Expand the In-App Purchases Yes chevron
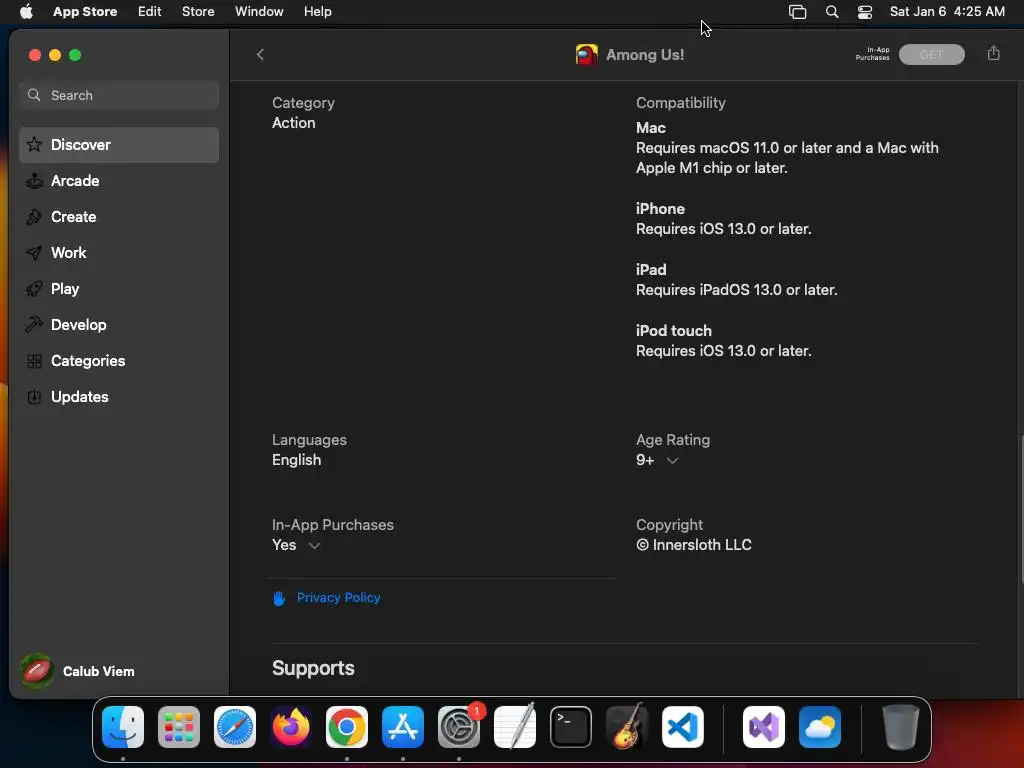The height and width of the screenshot is (768, 1024). point(314,546)
